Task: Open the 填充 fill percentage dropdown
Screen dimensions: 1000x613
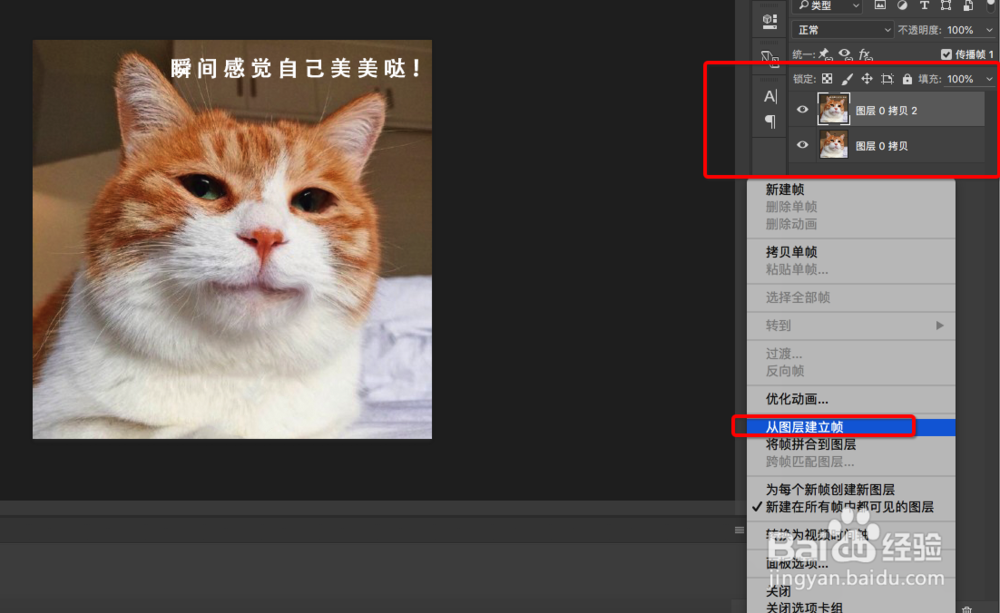Action: click(989, 79)
